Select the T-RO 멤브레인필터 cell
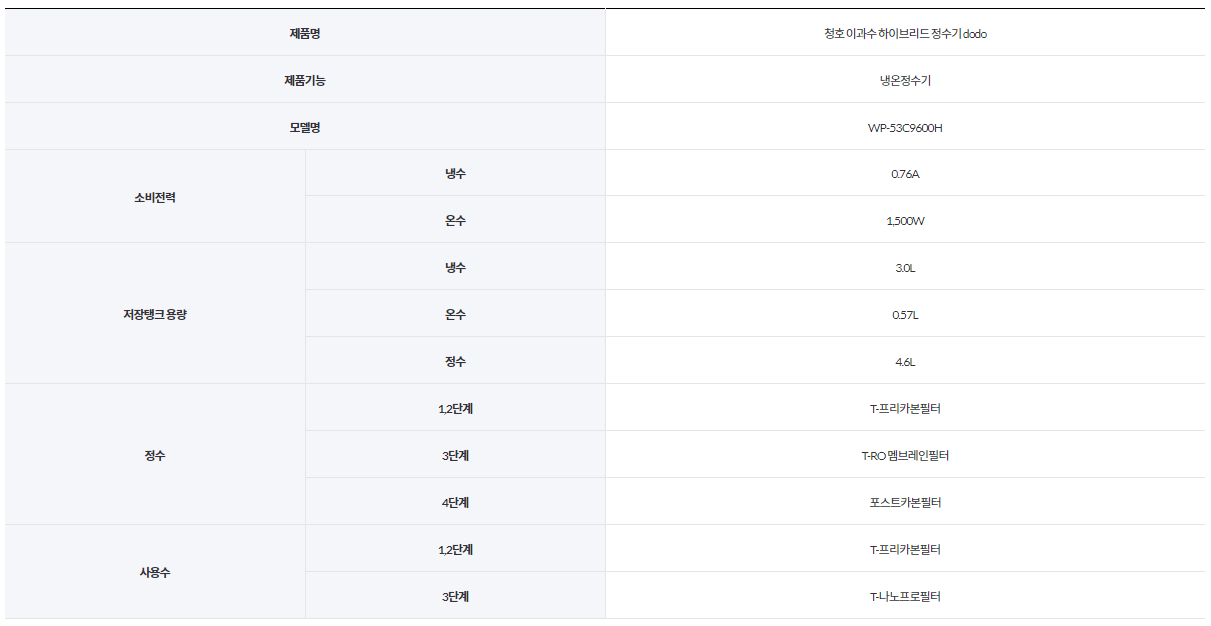This screenshot has height=626, width=1211. tap(905, 456)
